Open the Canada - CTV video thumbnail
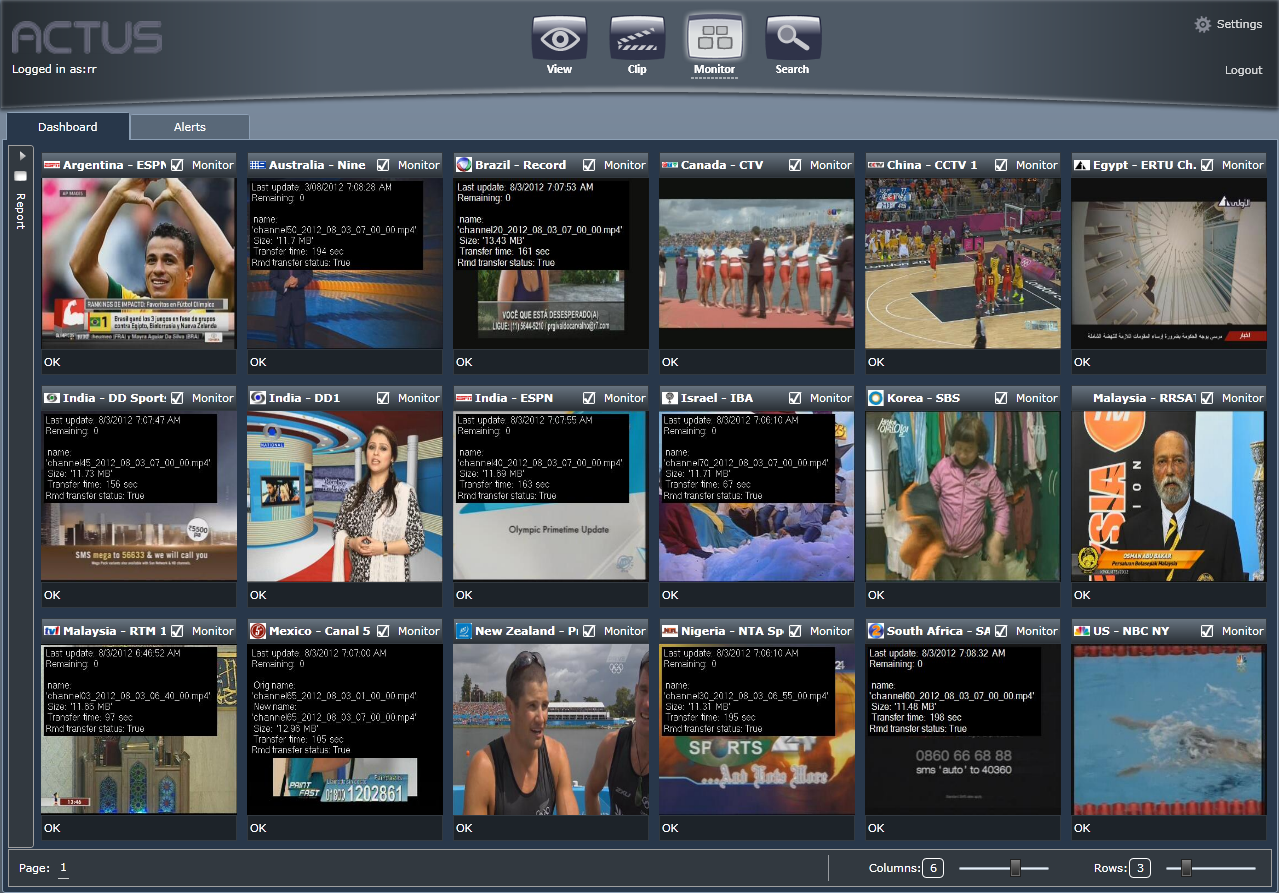1279x893 pixels. coord(757,264)
